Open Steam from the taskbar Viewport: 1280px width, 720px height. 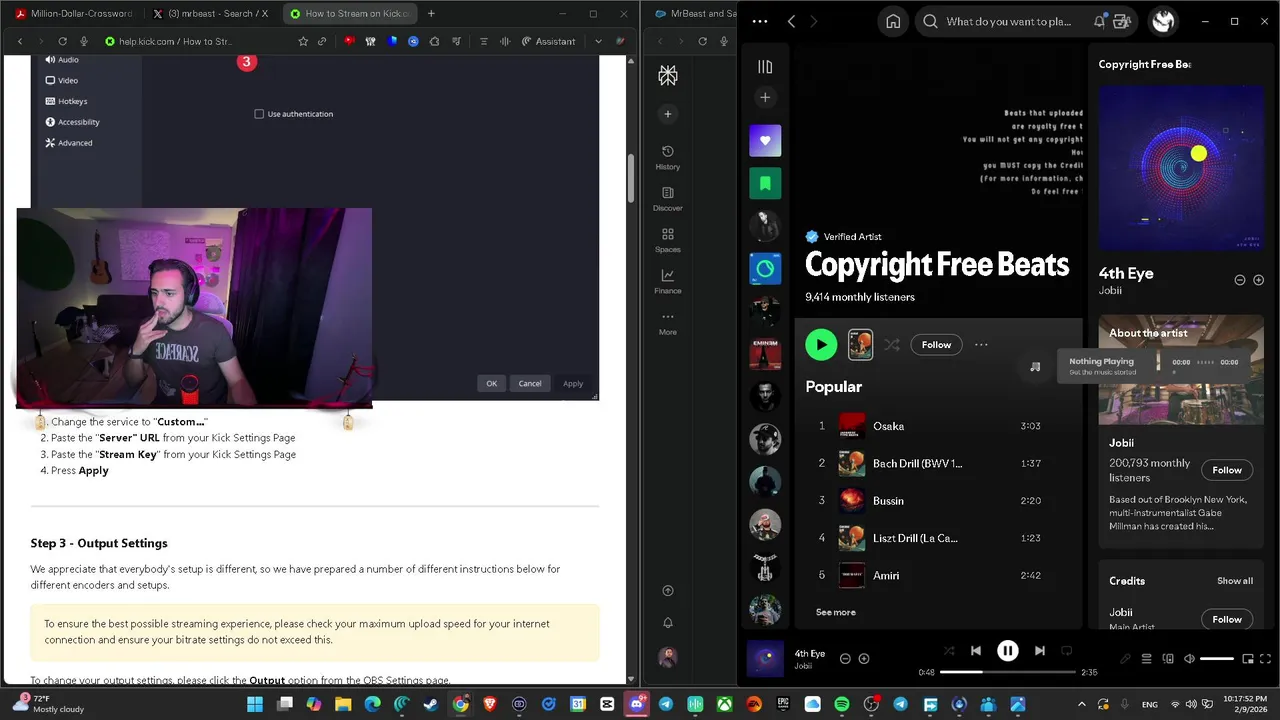(431, 704)
